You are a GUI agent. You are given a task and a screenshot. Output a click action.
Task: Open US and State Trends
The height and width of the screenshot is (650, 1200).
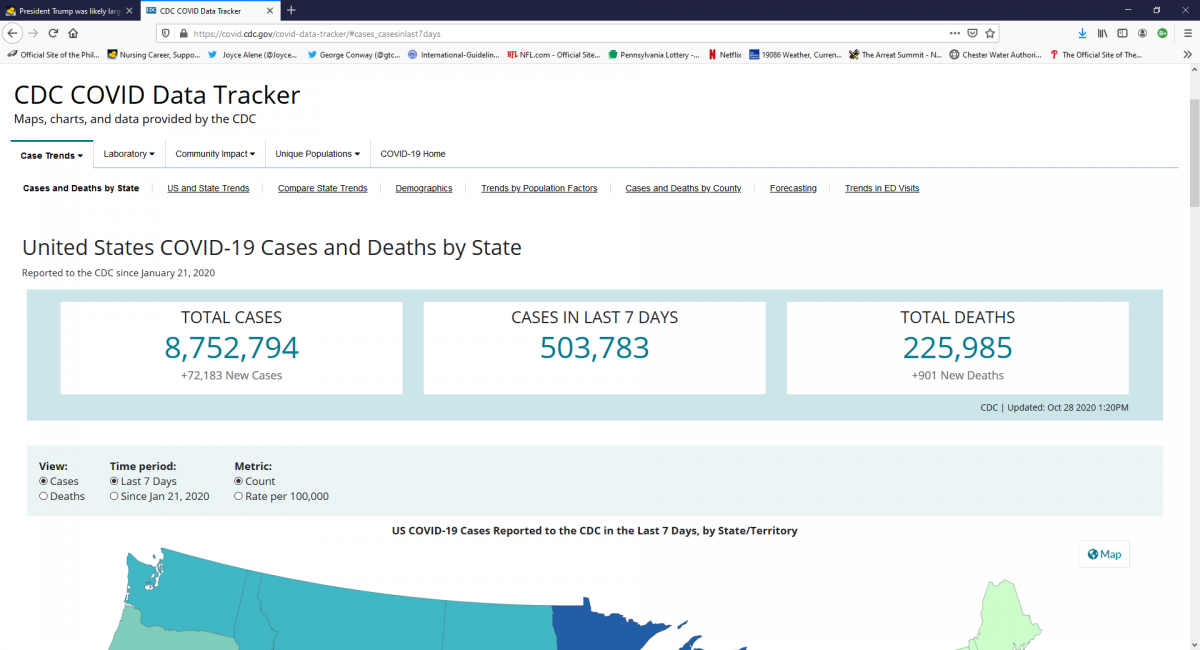tap(208, 188)
